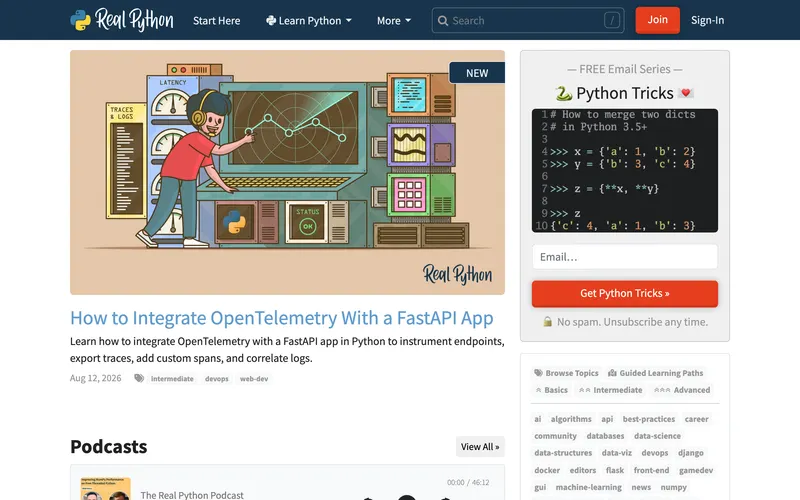Expand the More dropdown menu
Image resolution: width=800 pixels, height=500 pixels.
click(394, 21)
